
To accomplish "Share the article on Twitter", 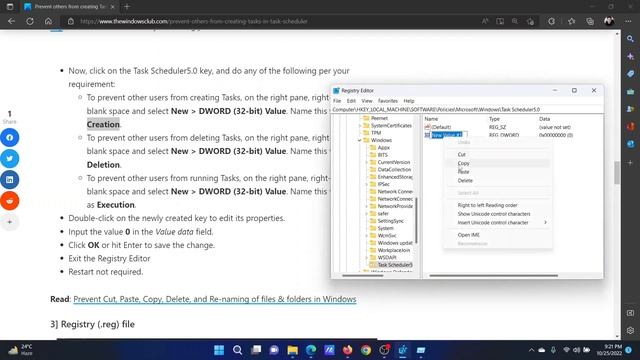I will click(x=10, y=158).
